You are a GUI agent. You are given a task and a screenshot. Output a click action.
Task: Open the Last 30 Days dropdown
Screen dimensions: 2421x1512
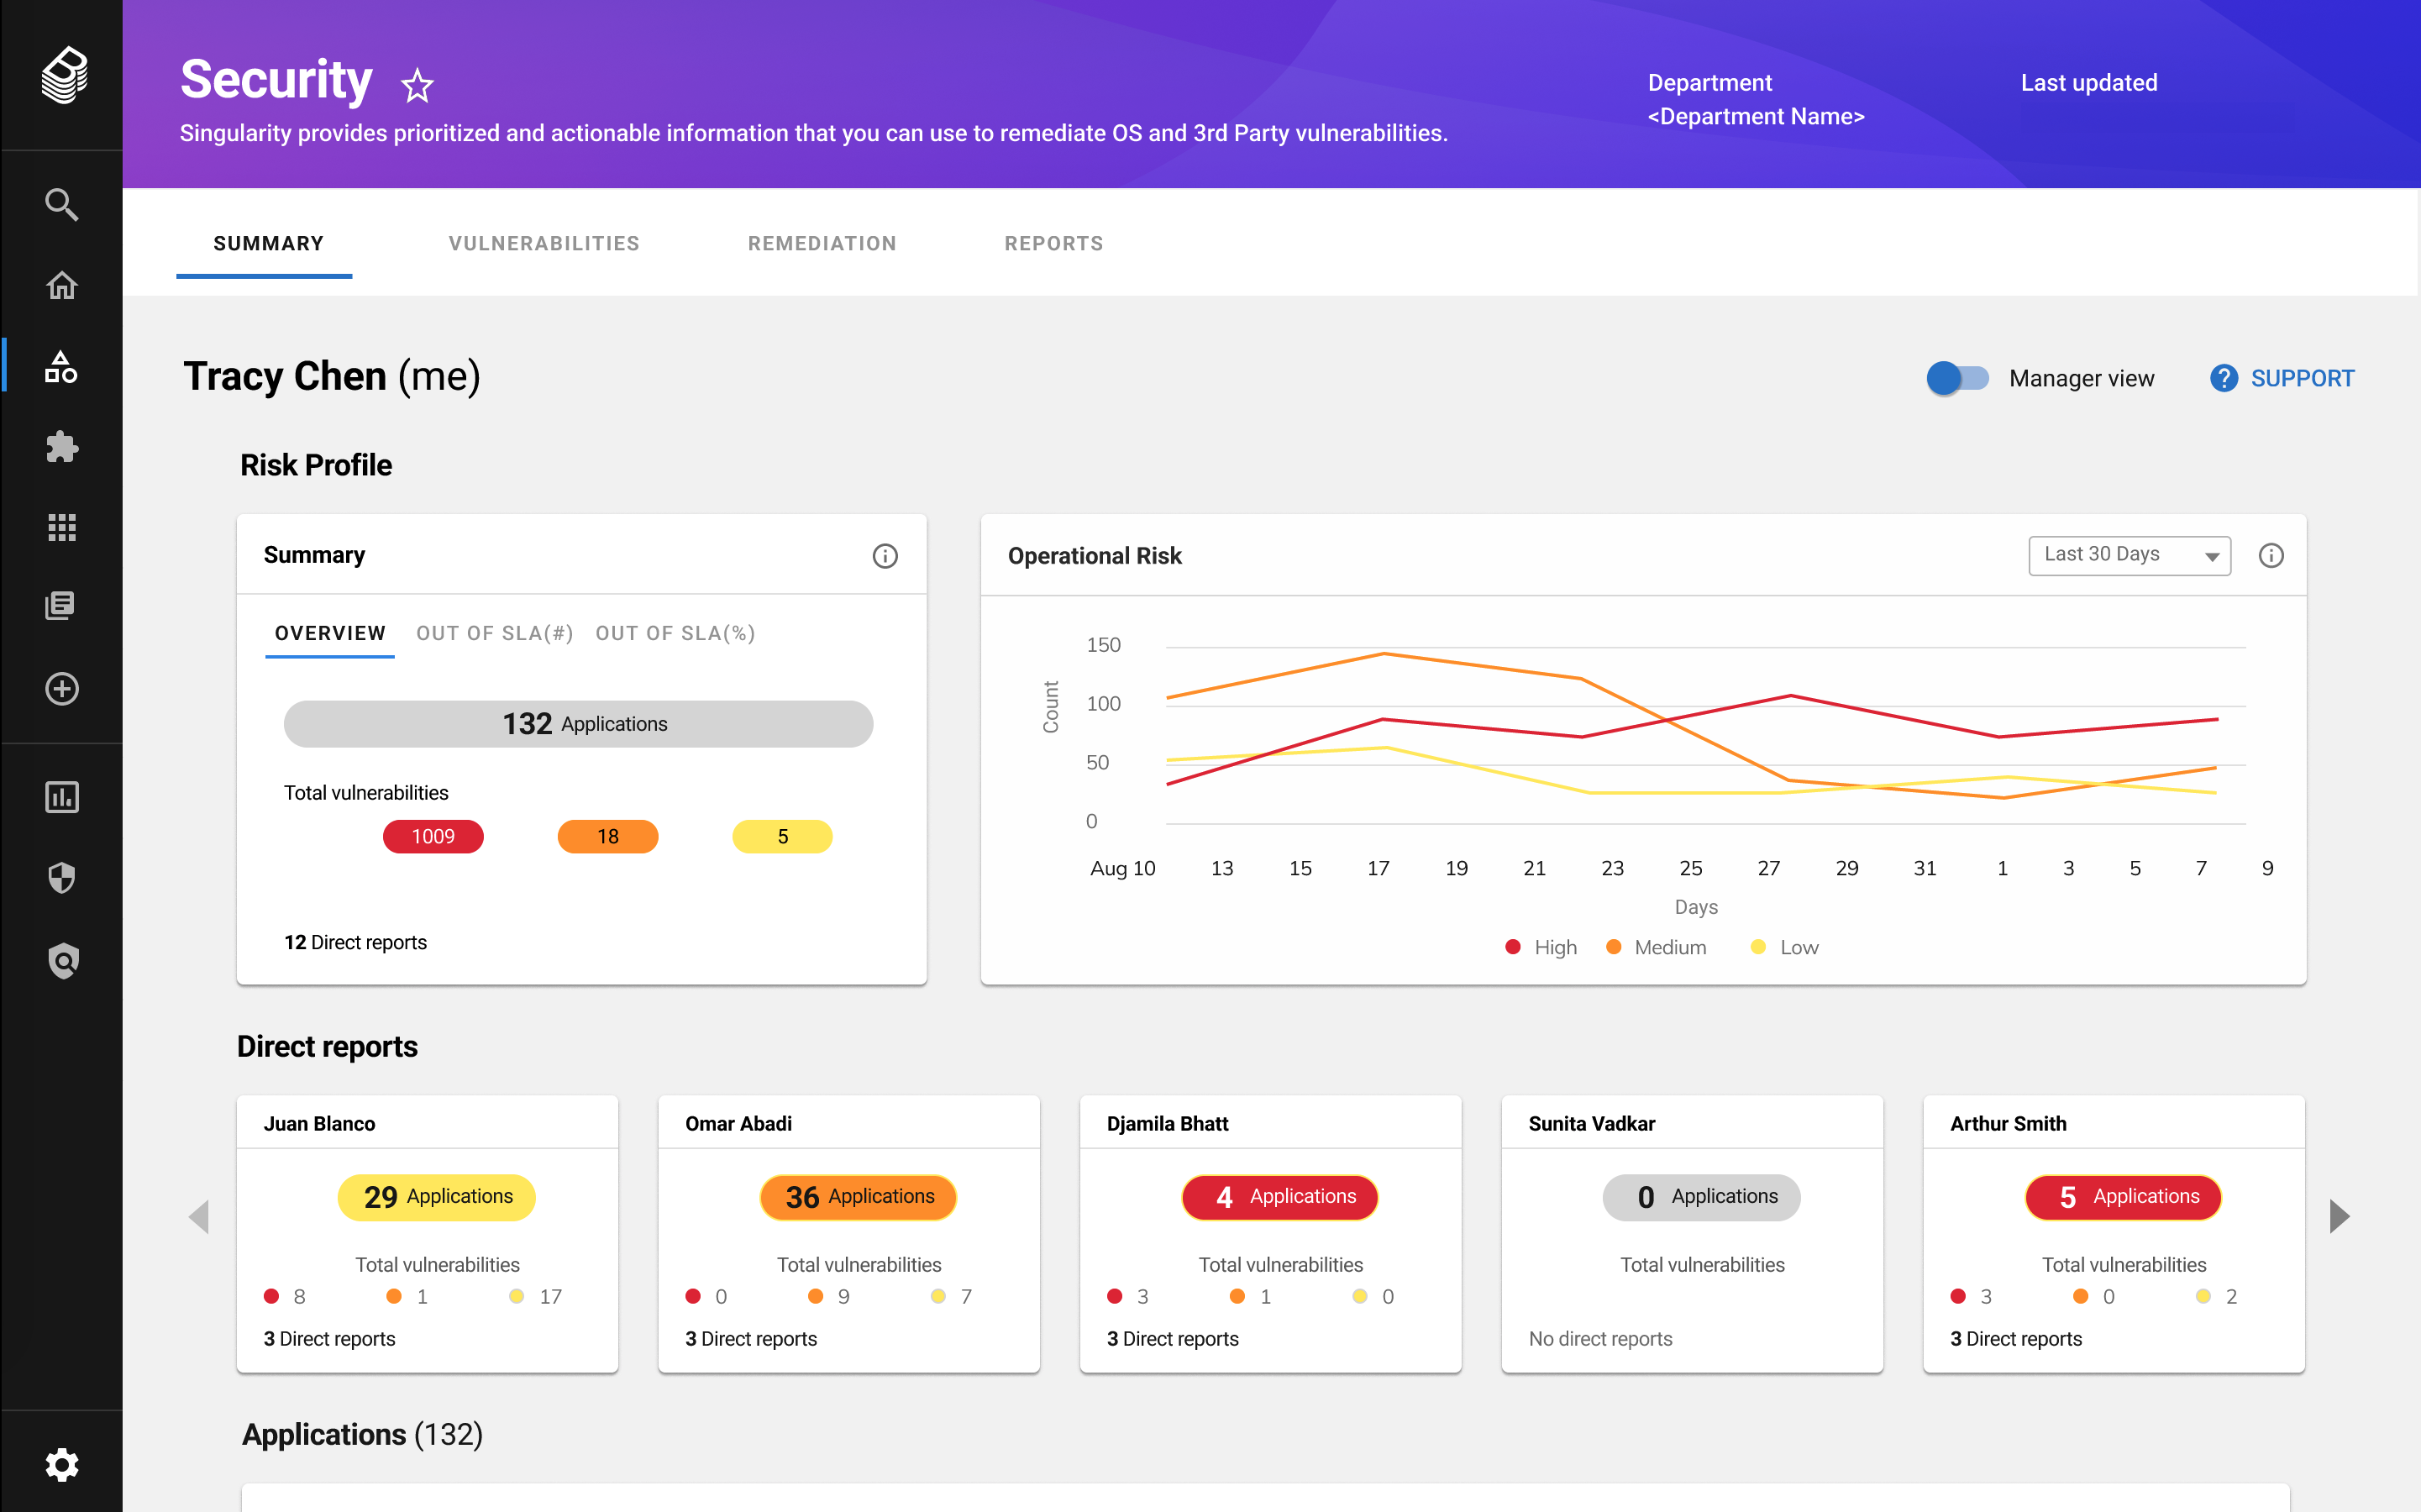(x=2129, y=555)
